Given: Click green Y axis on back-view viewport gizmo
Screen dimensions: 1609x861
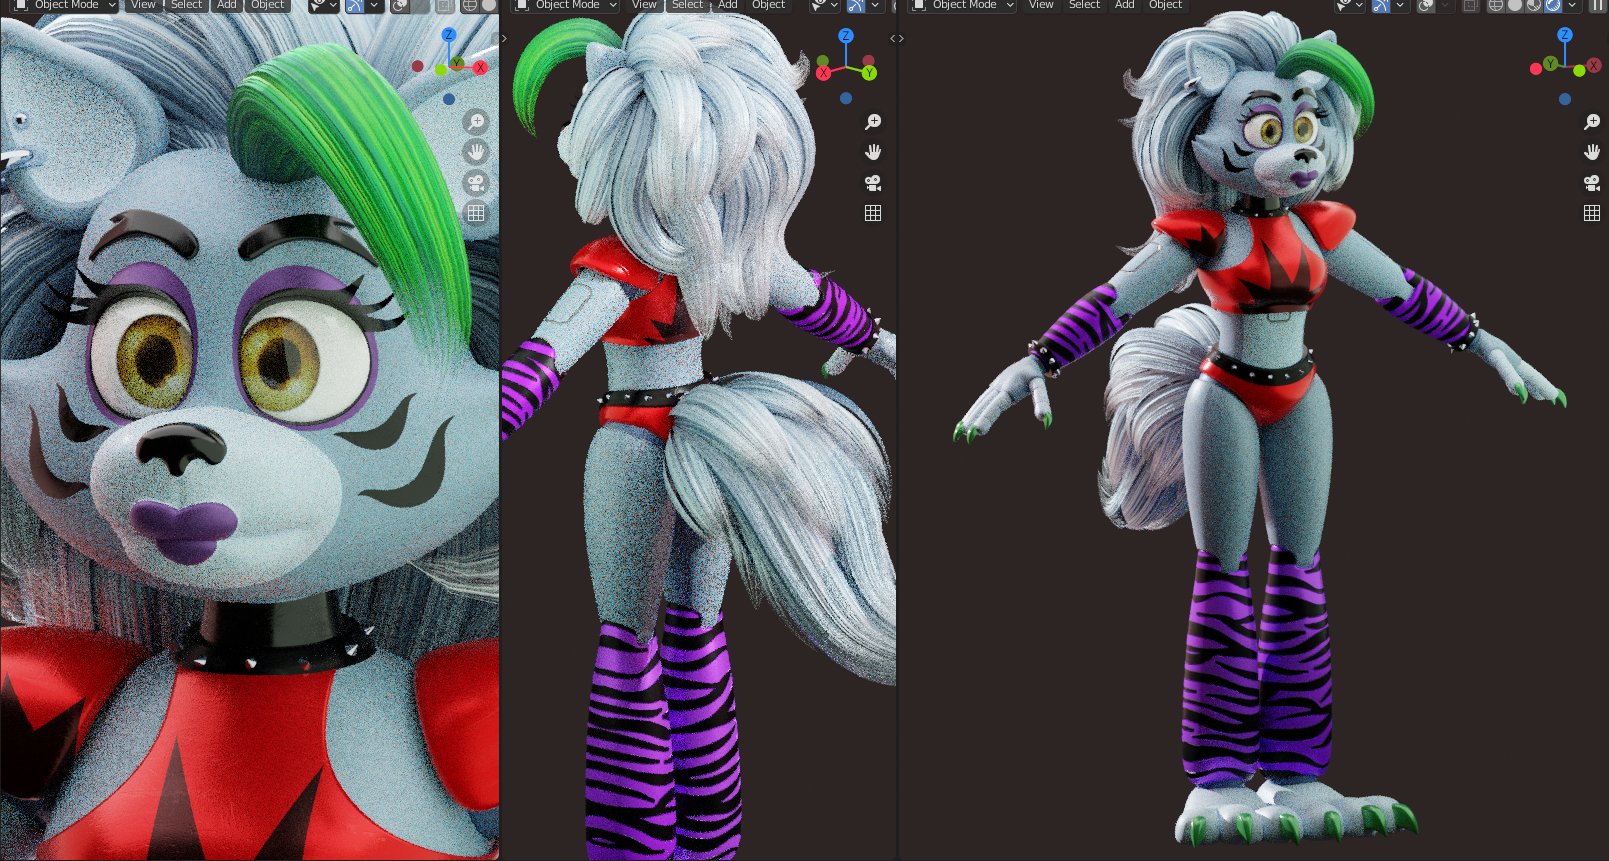Looking at the screenshot, I should pyautogui.click(x=869, y=73).
